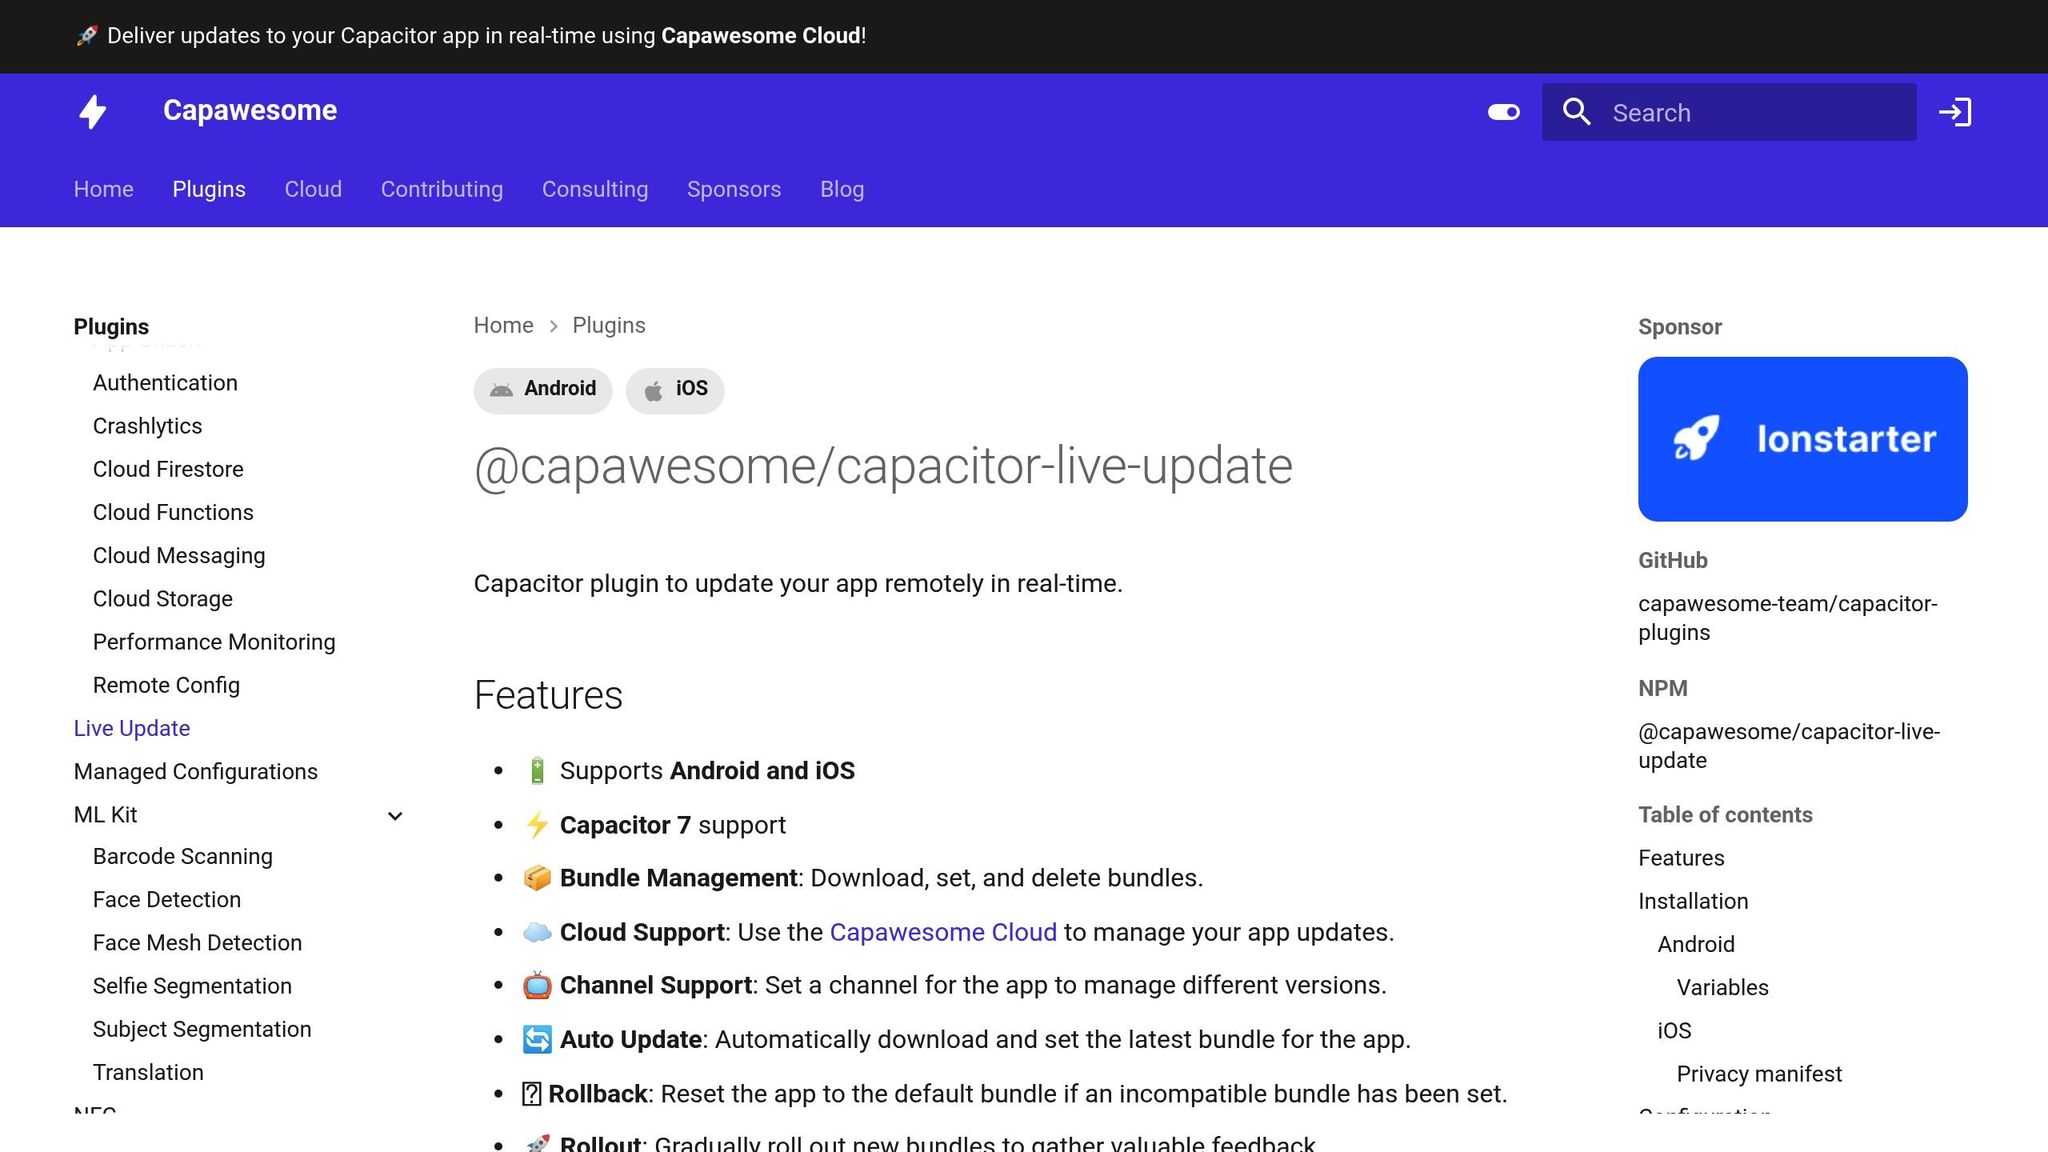Image resolution: width=2048 pixels, height=1152 pixels.
Task: Open Face Detection plugin page
Action: tap(167, 899)
